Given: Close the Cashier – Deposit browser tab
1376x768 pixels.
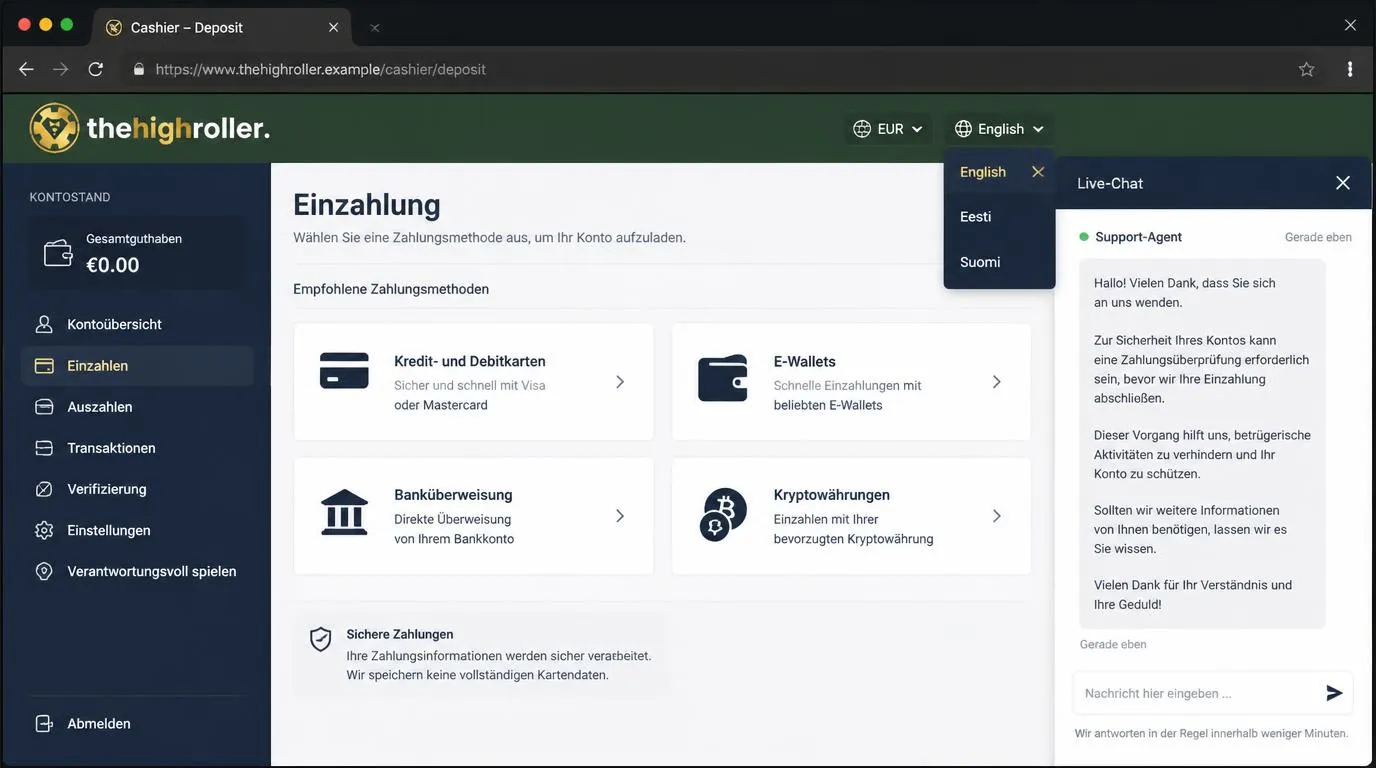Looking at the screenshot, I should pos(334,27).
